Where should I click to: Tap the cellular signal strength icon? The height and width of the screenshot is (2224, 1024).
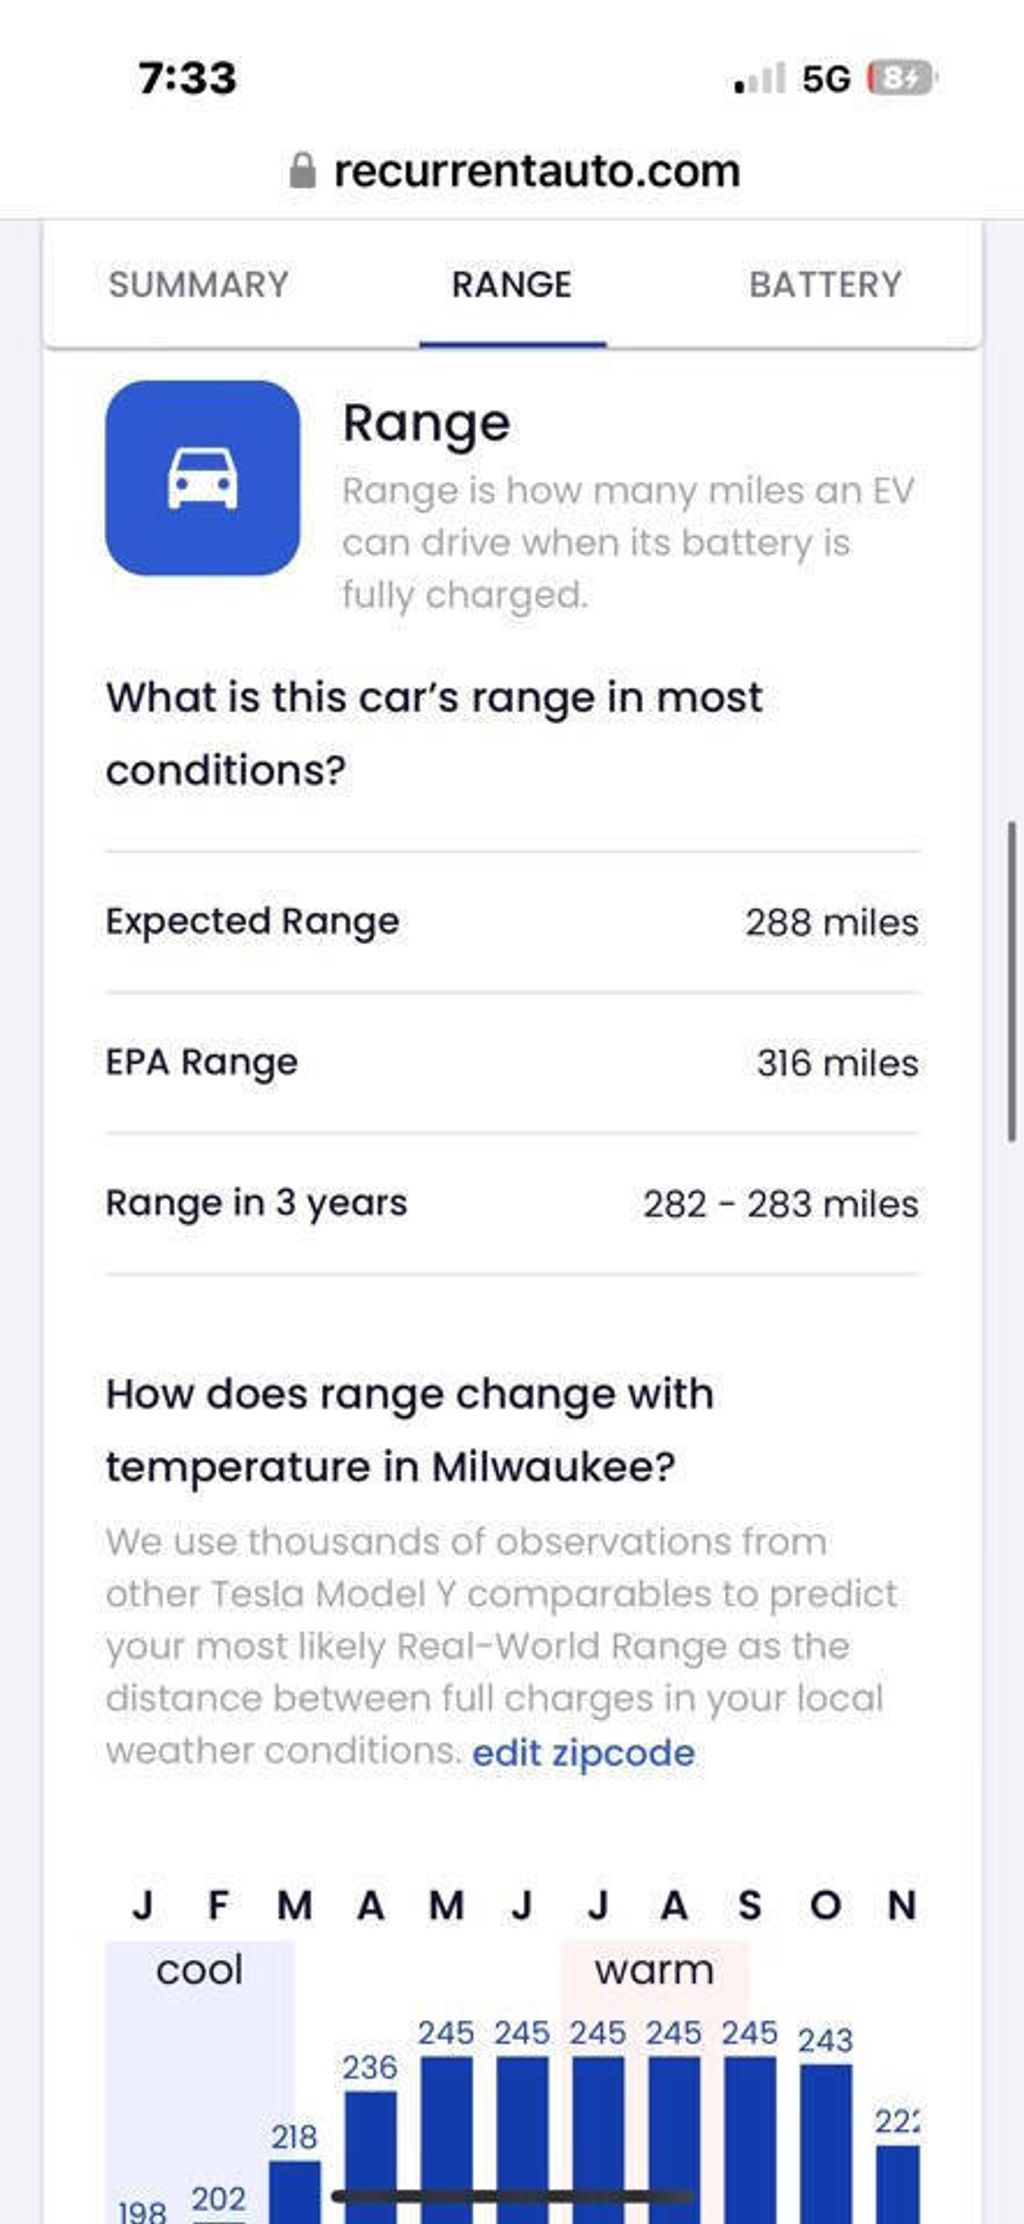[x=760, y=78]
